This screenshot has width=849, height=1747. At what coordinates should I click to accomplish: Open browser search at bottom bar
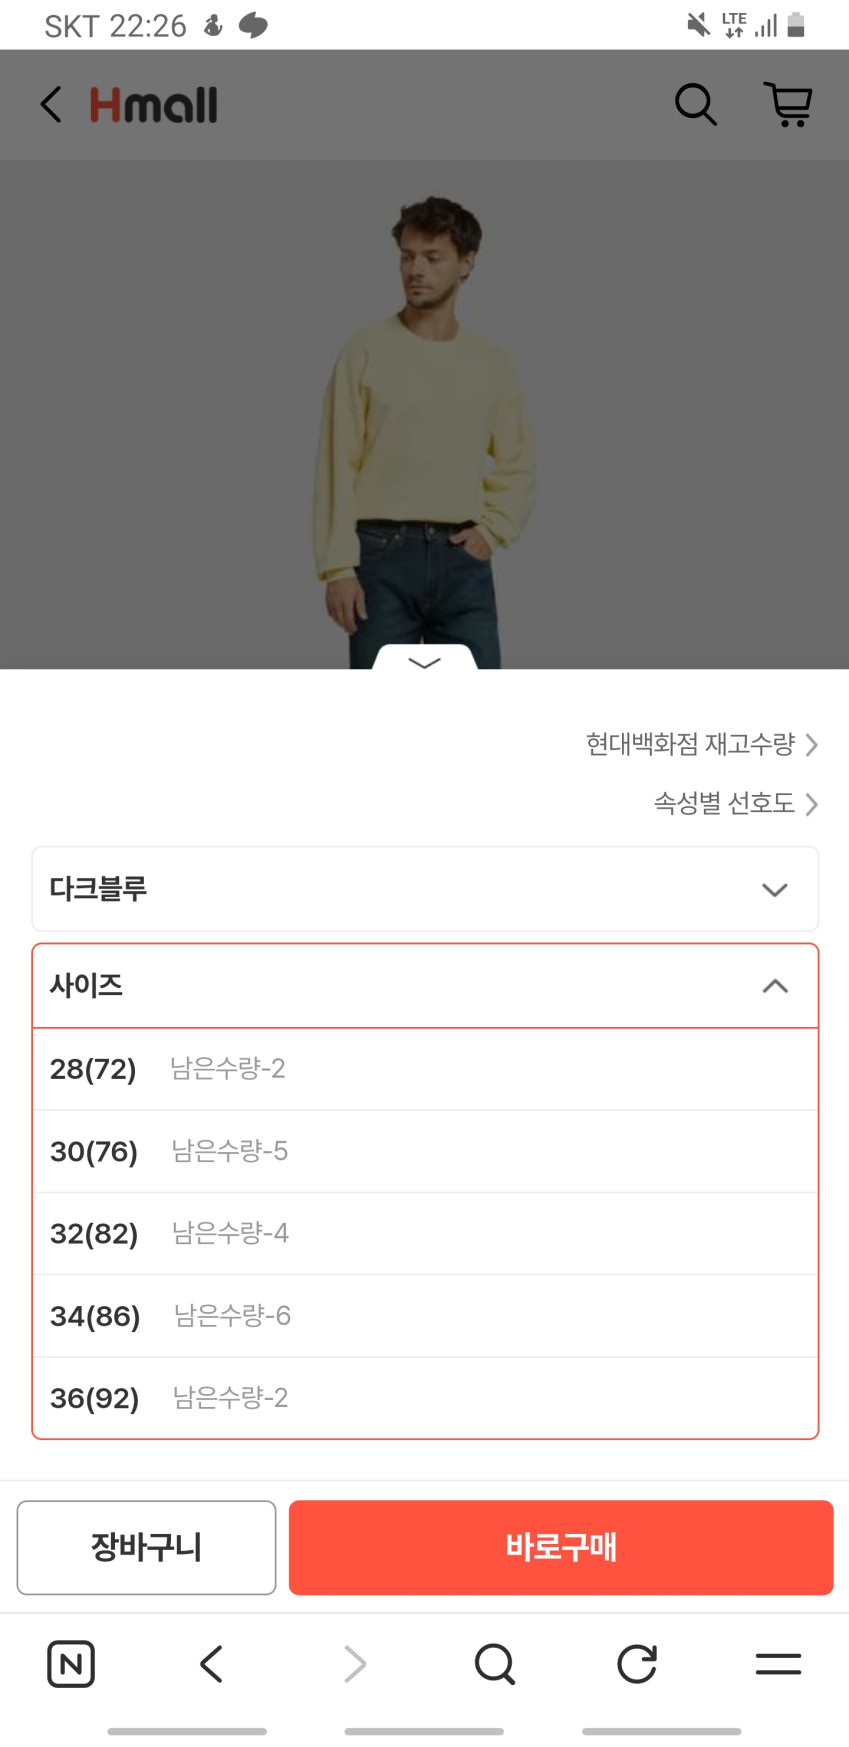[x=495, y=1664]
